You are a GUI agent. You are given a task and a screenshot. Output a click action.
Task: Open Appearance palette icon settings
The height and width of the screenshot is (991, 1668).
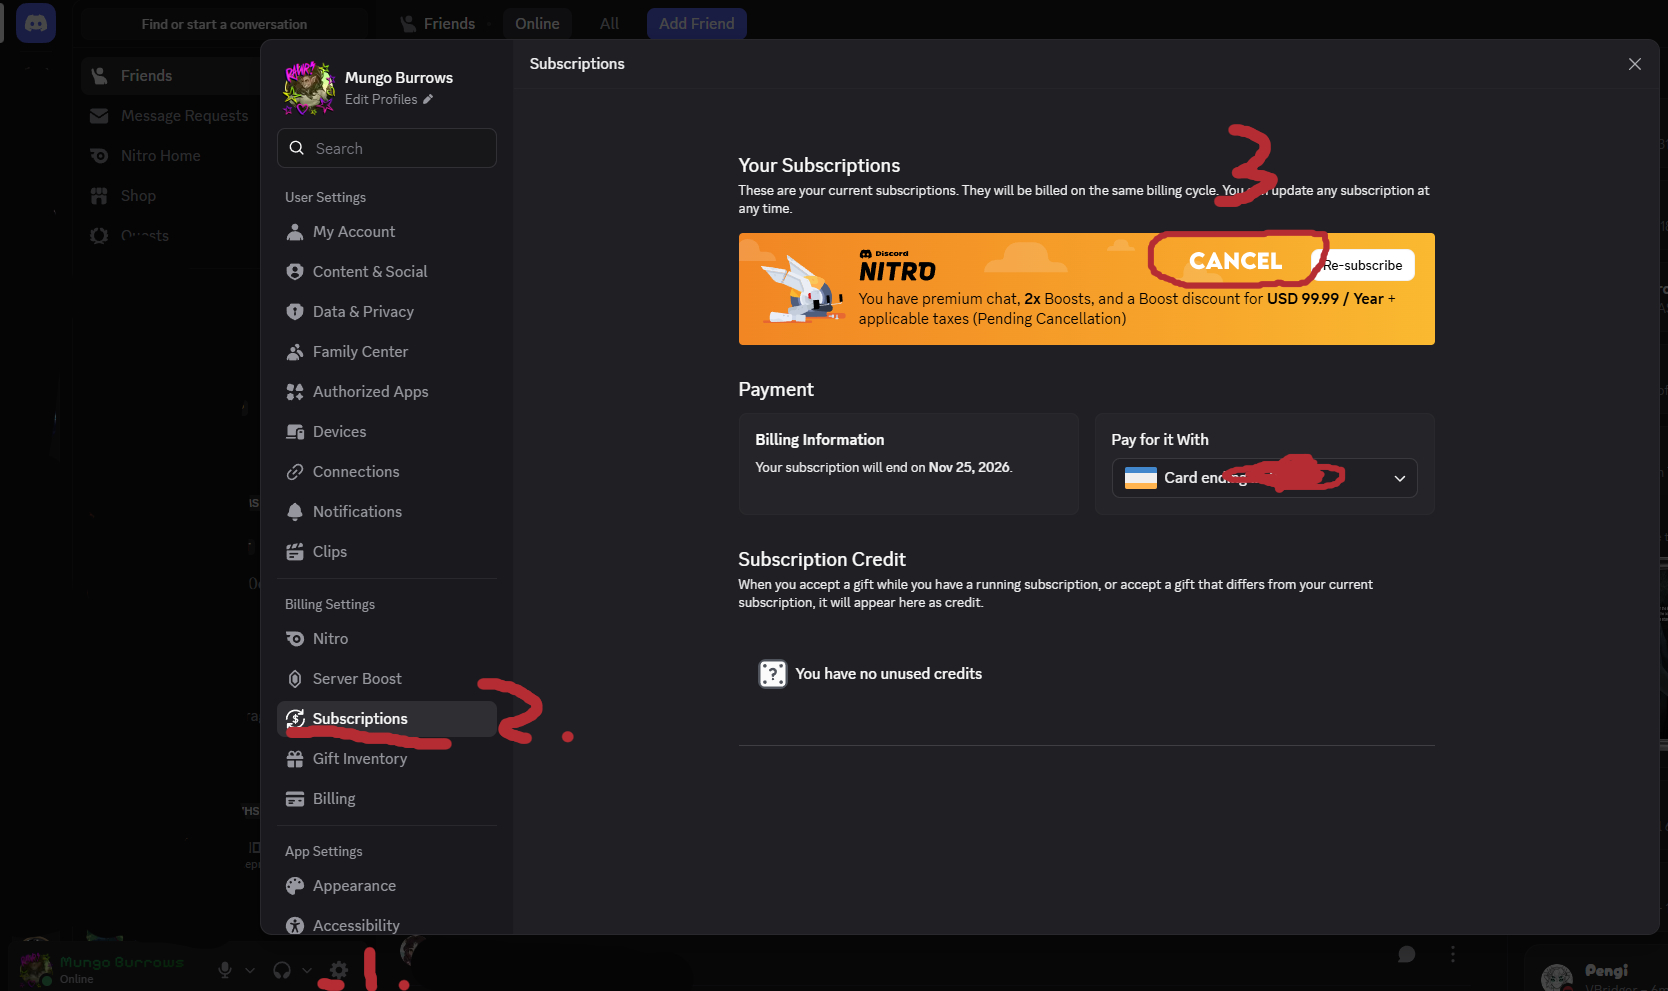point(295,886)
